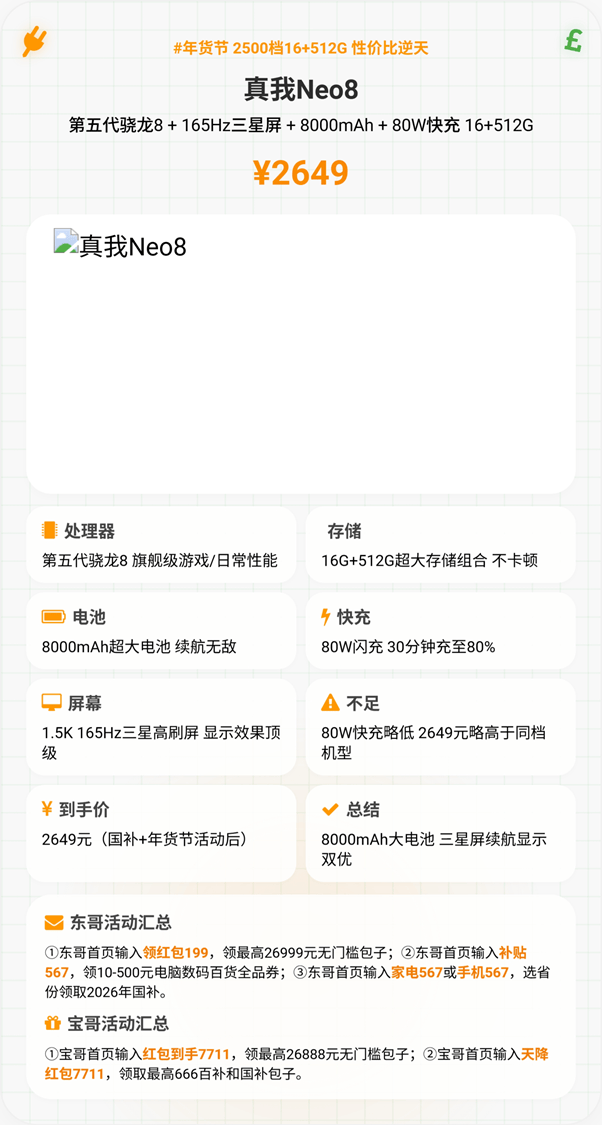This screenshot has height=1125, width=602.
Task: Click the green pound sign icon
Action: (573, 40)
